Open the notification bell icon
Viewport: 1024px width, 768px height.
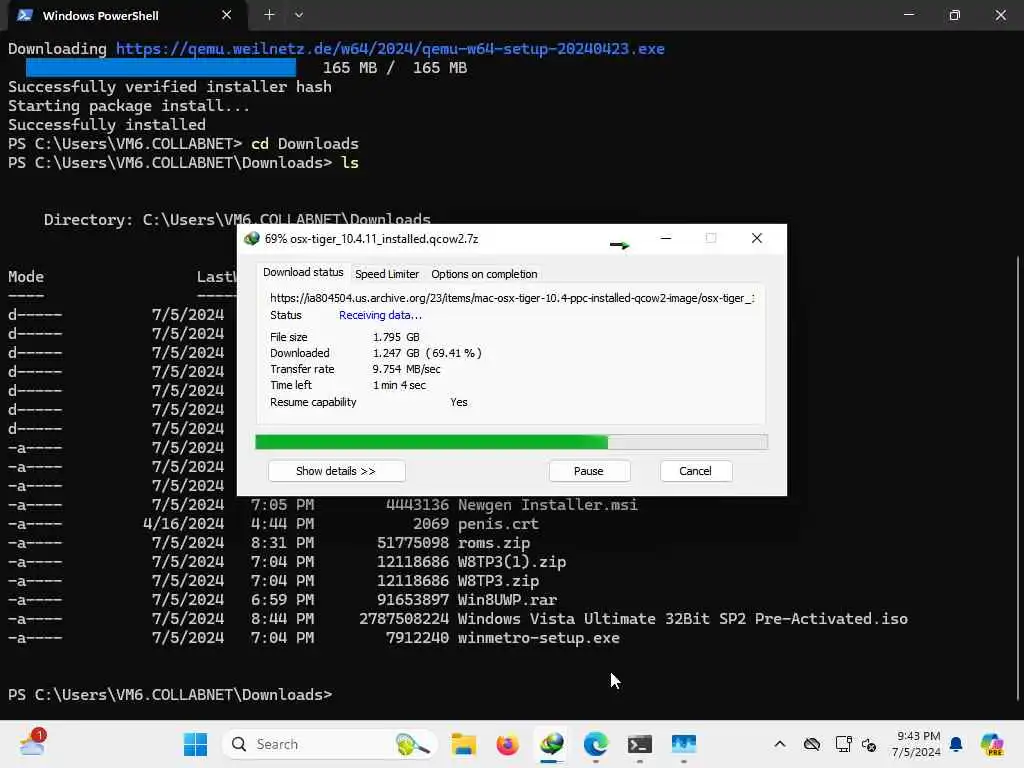tap(956, 744)
